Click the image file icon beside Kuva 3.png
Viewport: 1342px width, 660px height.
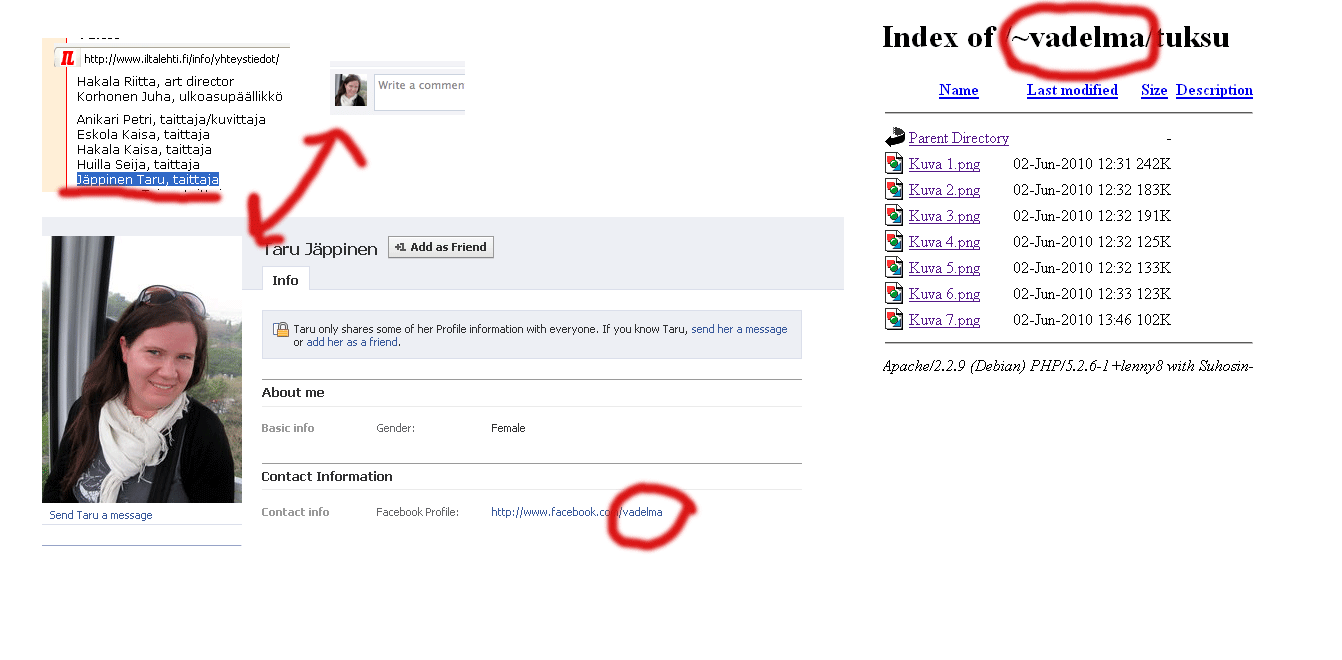894,216
